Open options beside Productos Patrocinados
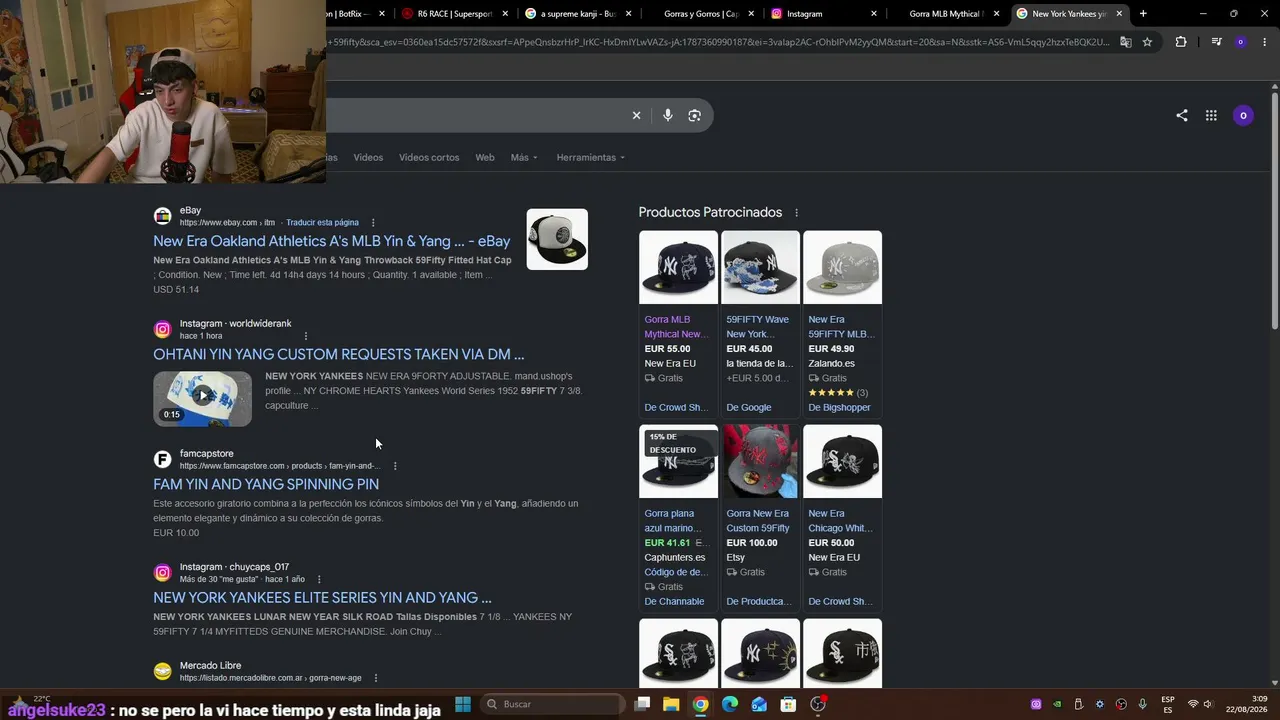Image resolution: width=1280 pixels, height=720 pixels. [x=796, y=213]
